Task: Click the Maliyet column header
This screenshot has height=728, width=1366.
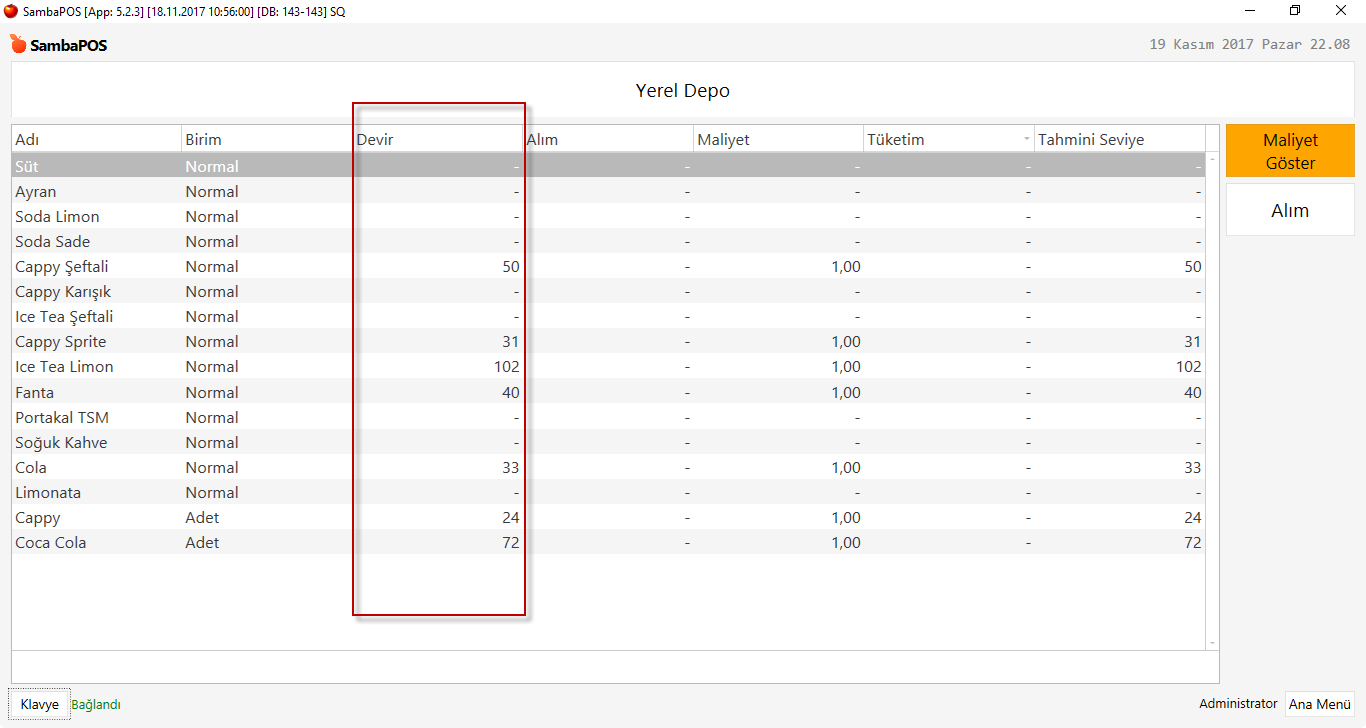Action: [x=777, y=139]
